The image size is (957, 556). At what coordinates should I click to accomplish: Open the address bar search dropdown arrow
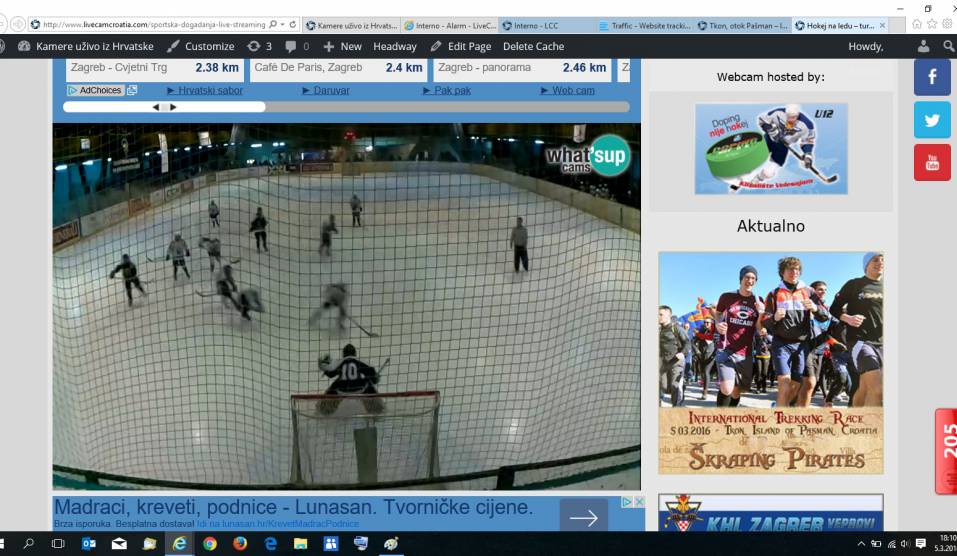point(281,24)
